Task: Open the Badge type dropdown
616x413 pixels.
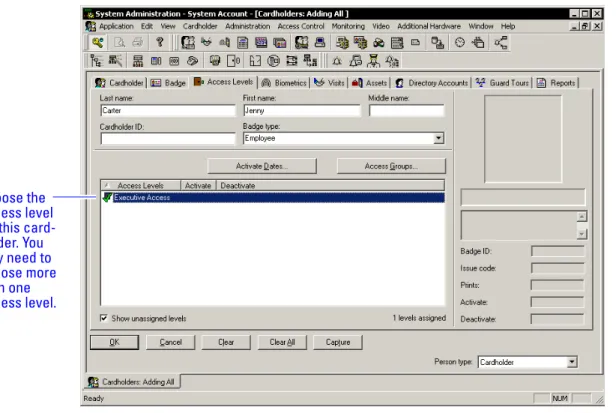Action: tap(438, 138)
